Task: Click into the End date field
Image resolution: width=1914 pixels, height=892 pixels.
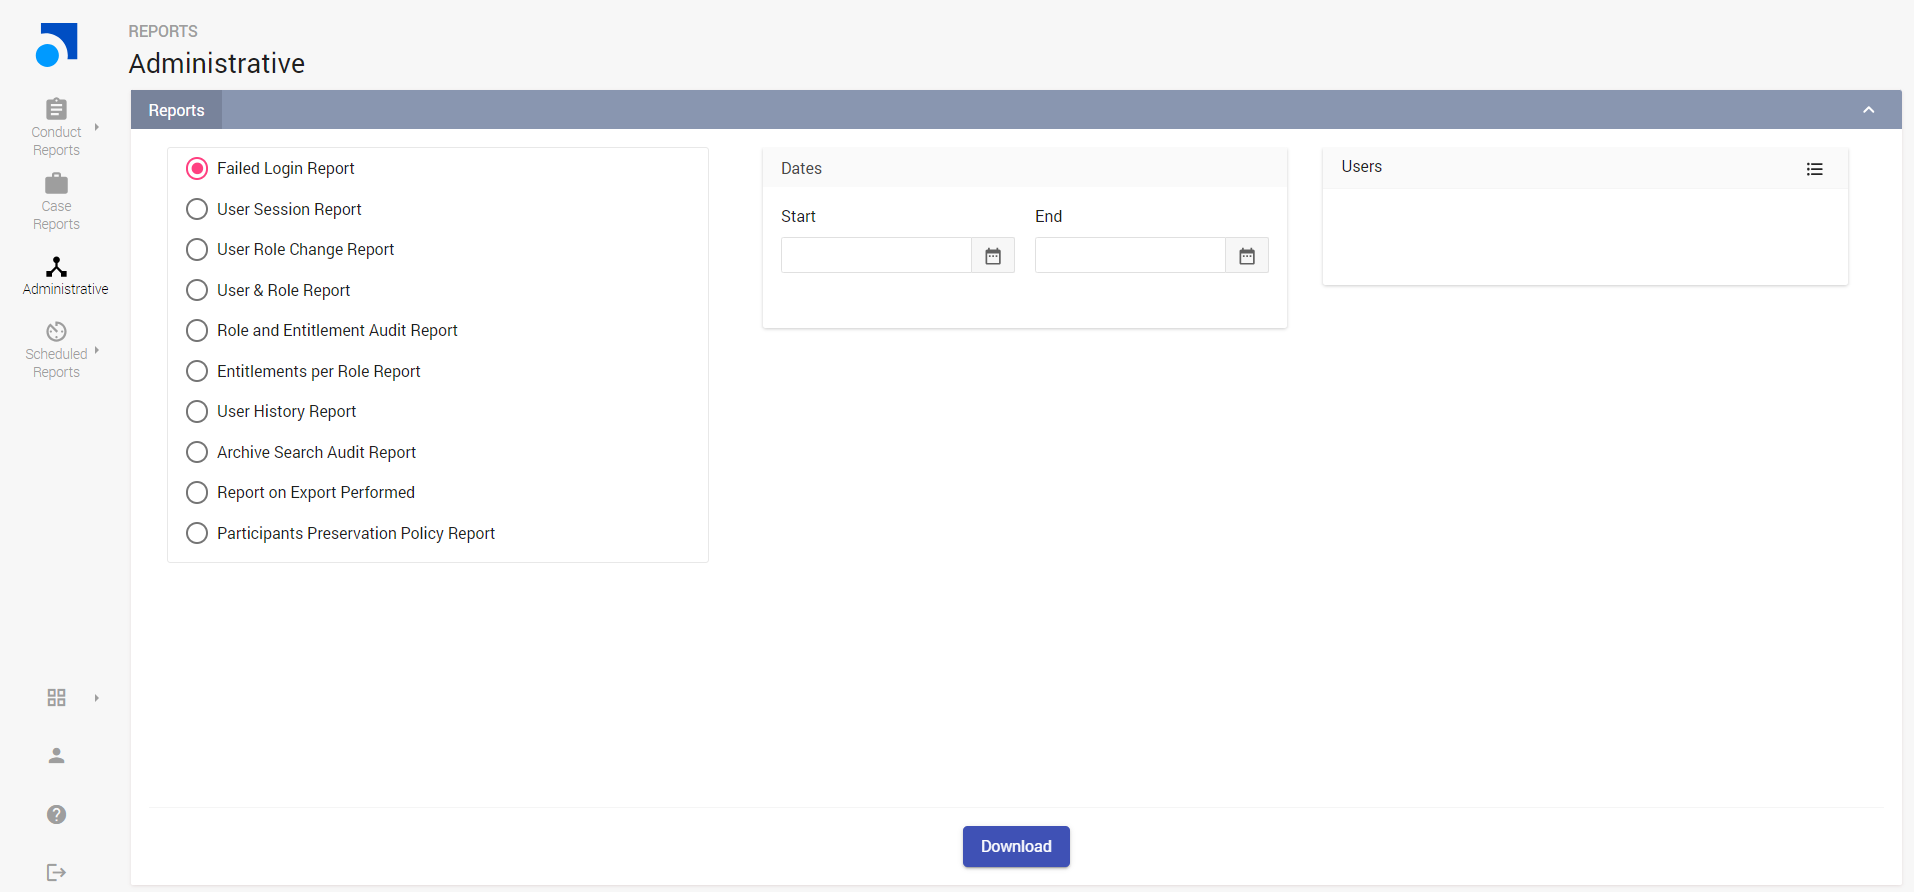Action: click(1130, 255)
